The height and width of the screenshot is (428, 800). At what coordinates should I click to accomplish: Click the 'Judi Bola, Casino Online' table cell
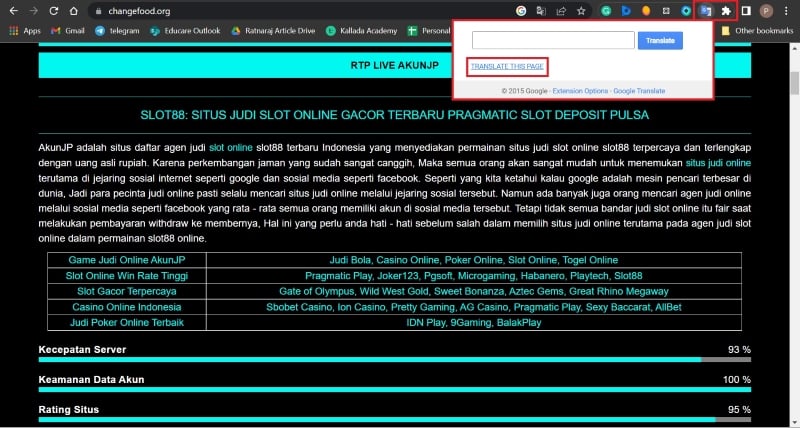[473, 260]
